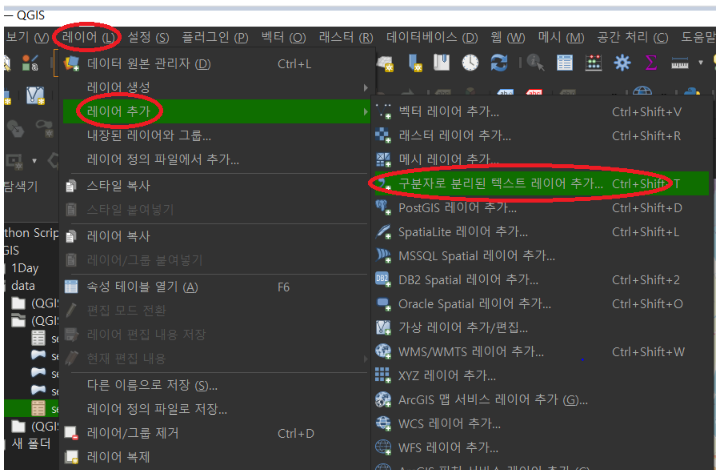The height and width of the screenshot is (470, 716).
Task: Open the 레이어 (L) menu
Action: 88,37
